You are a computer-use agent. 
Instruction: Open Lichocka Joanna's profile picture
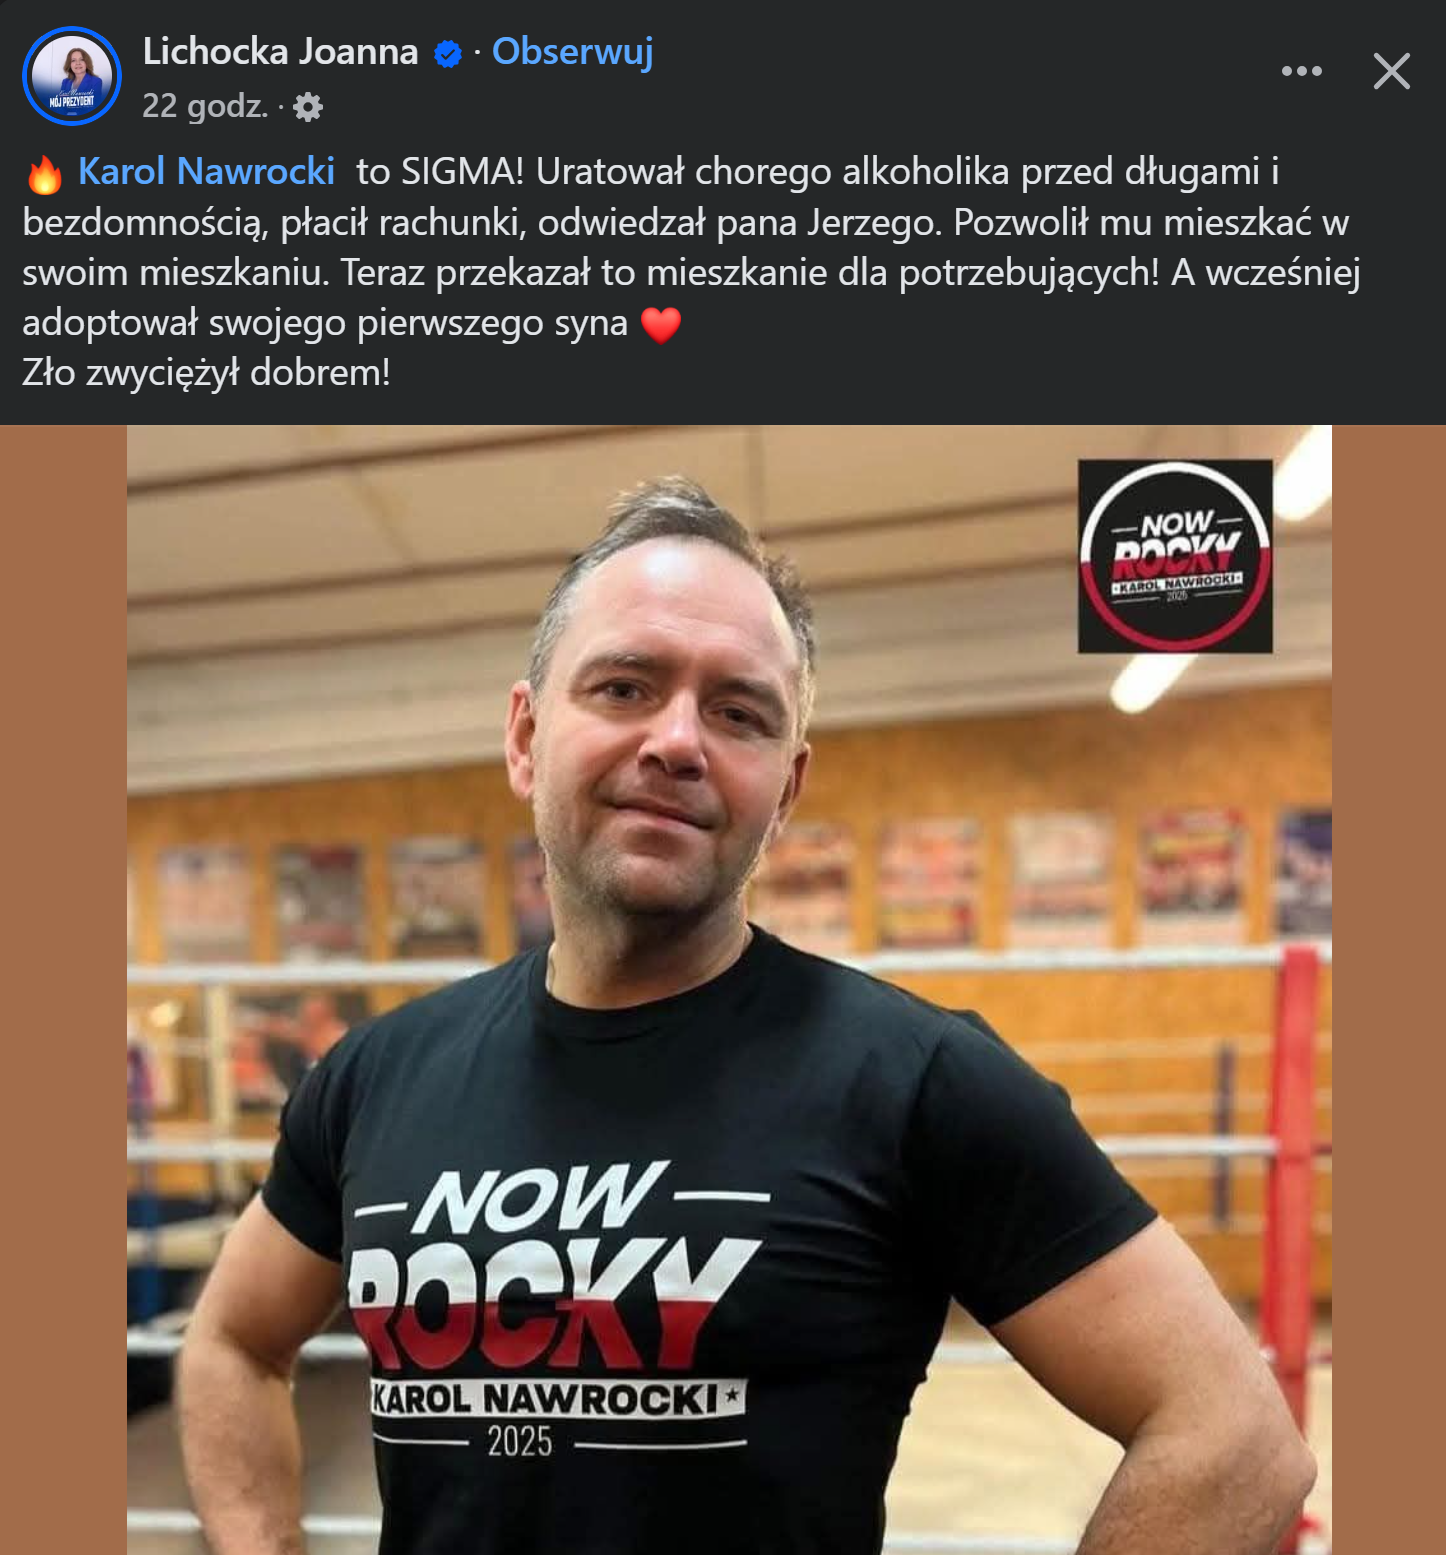coord(72,76)
